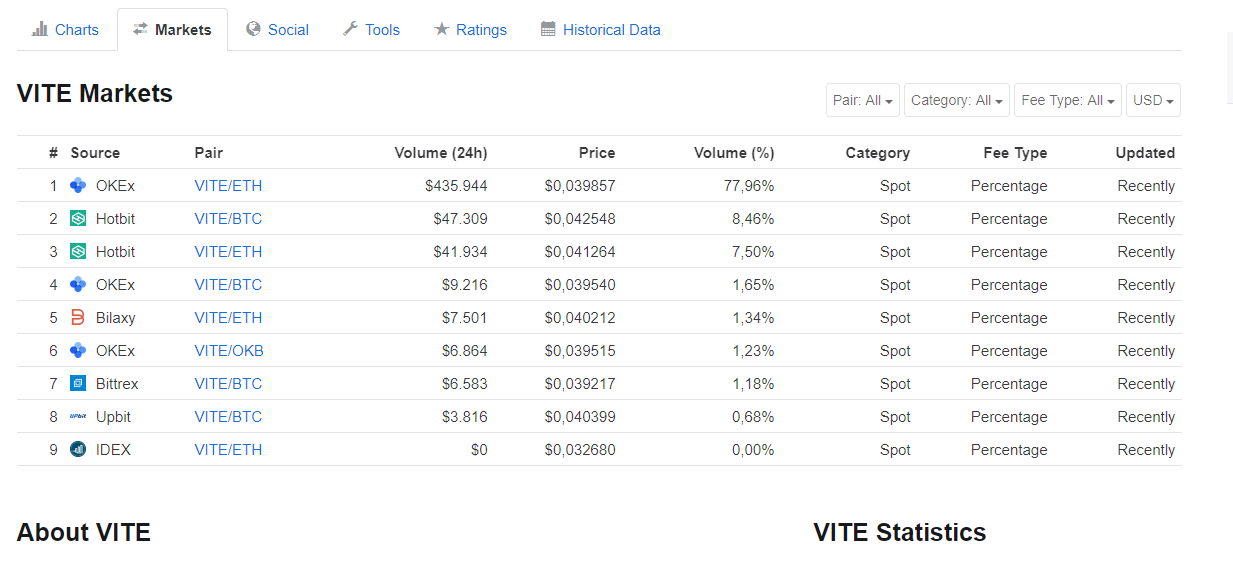Go to the Tools tab

[x=371, y=29]
